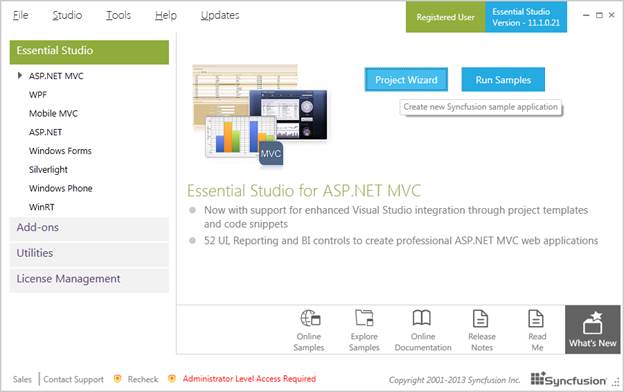The height and width of the screenshot is (392, 624).
Task: Click the Recheck link
Action: 143,379
